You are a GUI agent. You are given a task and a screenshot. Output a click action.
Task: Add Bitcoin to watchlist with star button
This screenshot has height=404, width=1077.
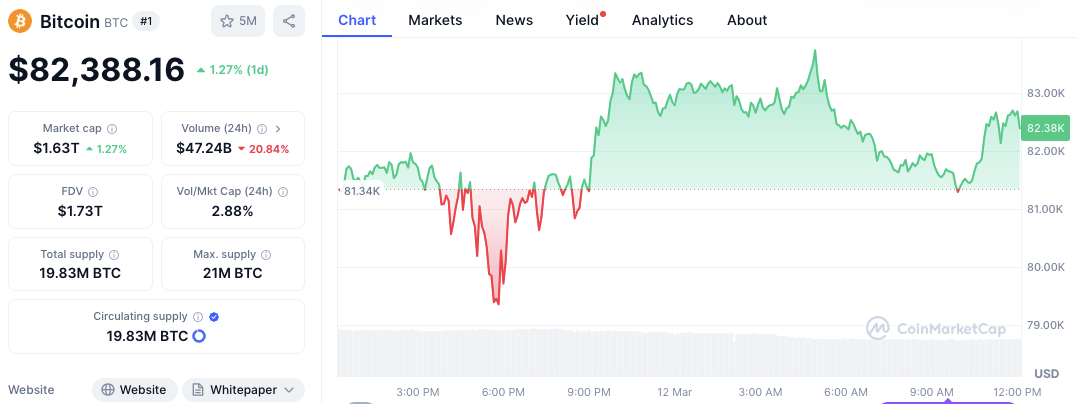[x=237, y=20]
